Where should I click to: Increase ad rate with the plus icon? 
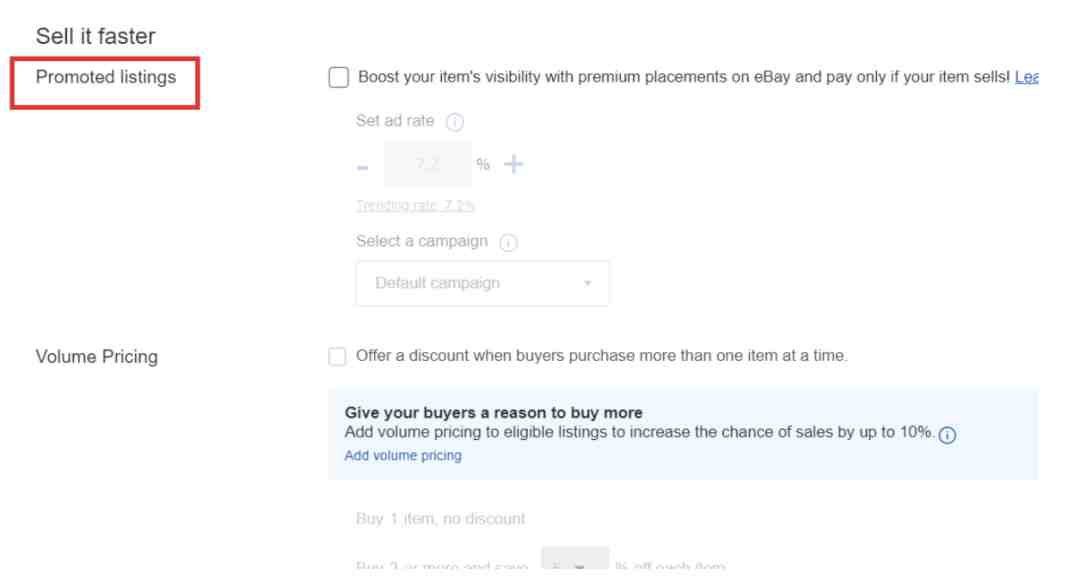coord(514,164)
